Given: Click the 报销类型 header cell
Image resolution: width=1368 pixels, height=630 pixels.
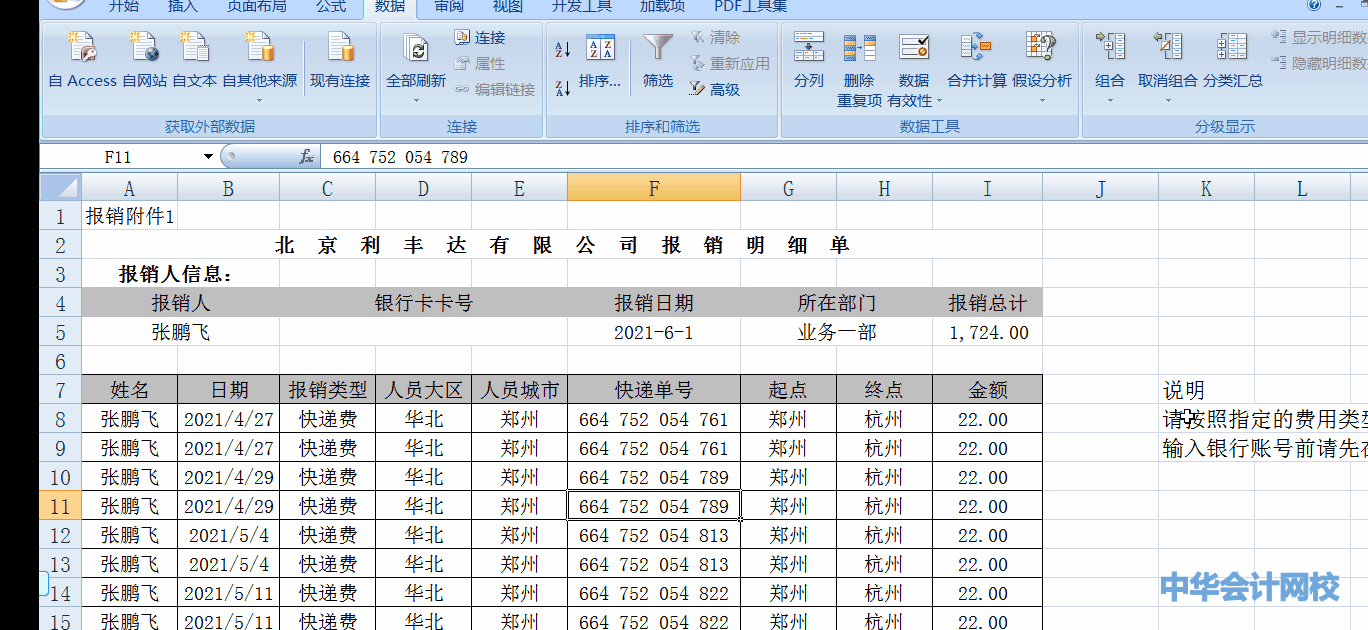Looking at the screenshot, I should [327, 390].
